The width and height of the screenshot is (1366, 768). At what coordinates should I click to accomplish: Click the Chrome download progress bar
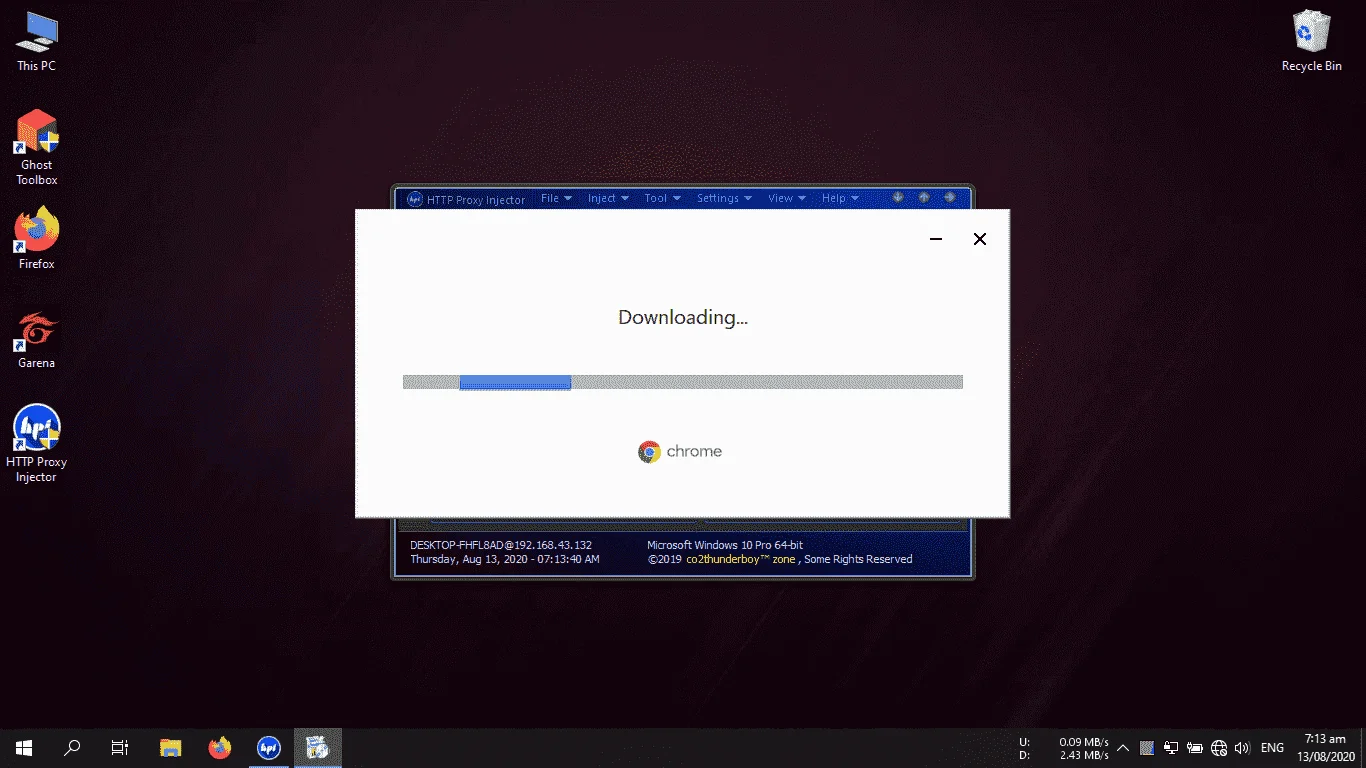click(x=683, y=382)
